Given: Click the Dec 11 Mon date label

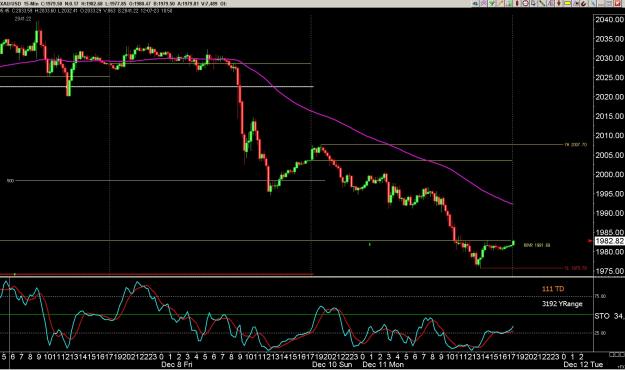Looking at the screenshot, I should pos(383,364).
